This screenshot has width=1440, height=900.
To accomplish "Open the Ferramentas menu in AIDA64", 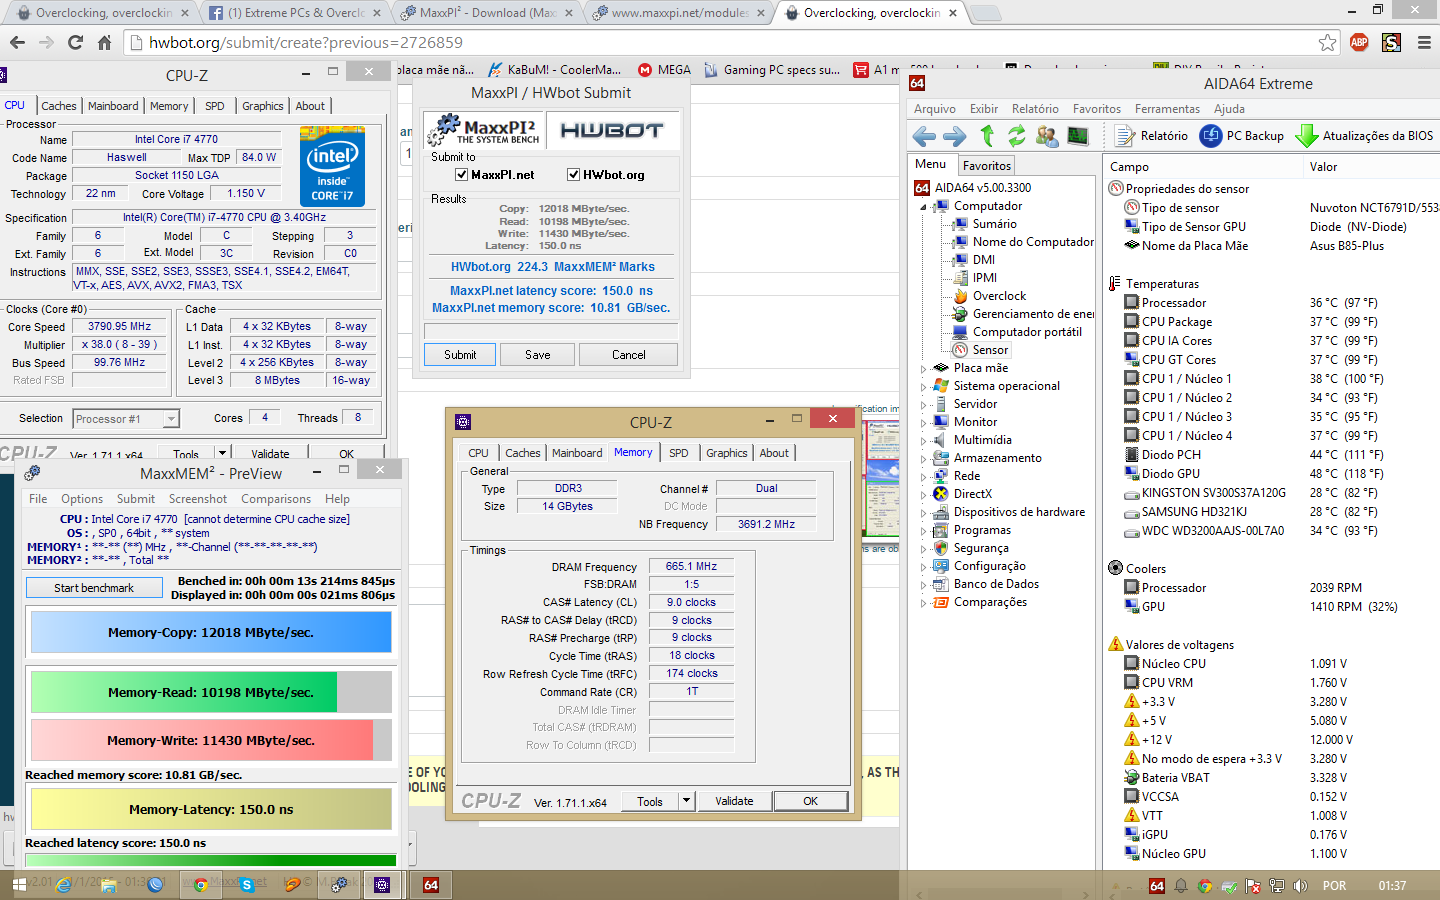I will click(1167, 109).
